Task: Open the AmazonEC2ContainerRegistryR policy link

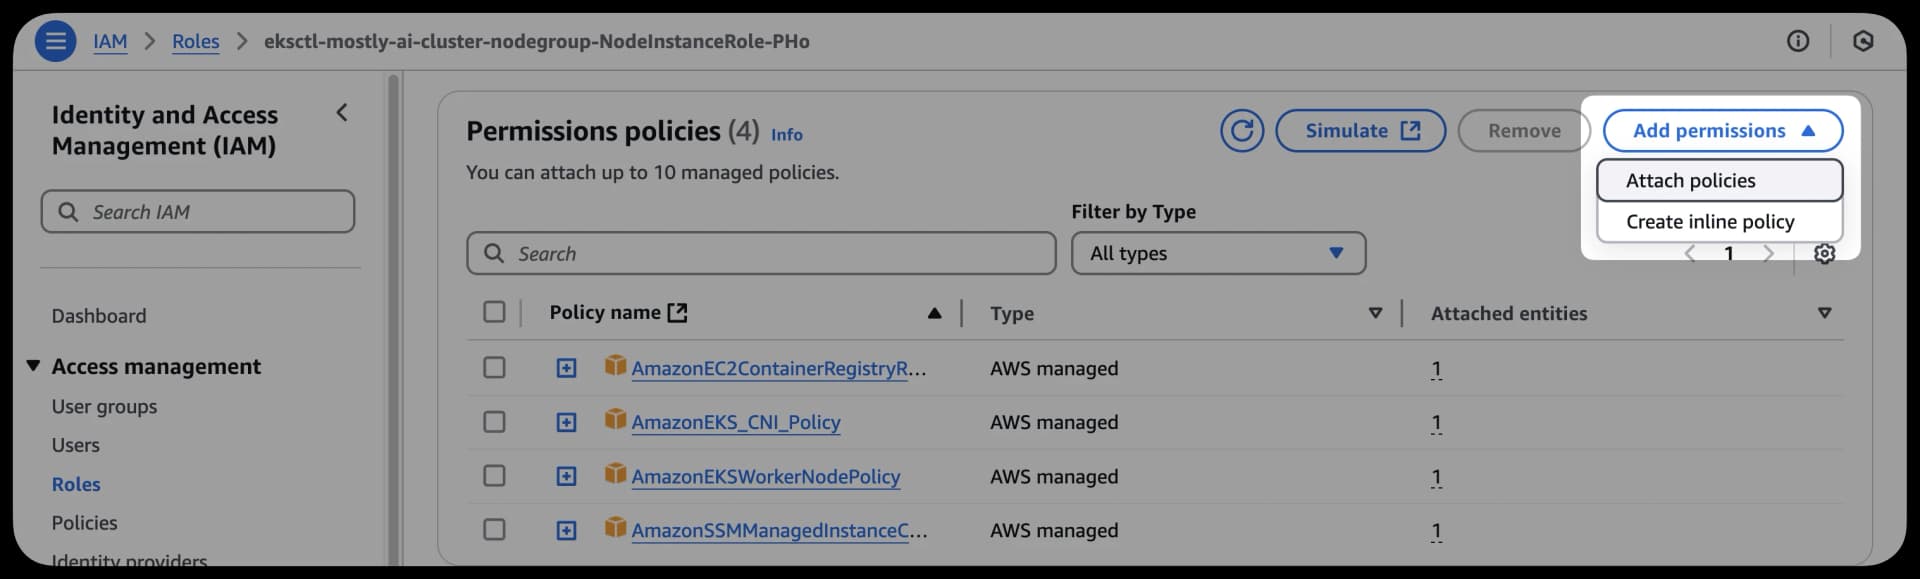Action: coord(779,368)
